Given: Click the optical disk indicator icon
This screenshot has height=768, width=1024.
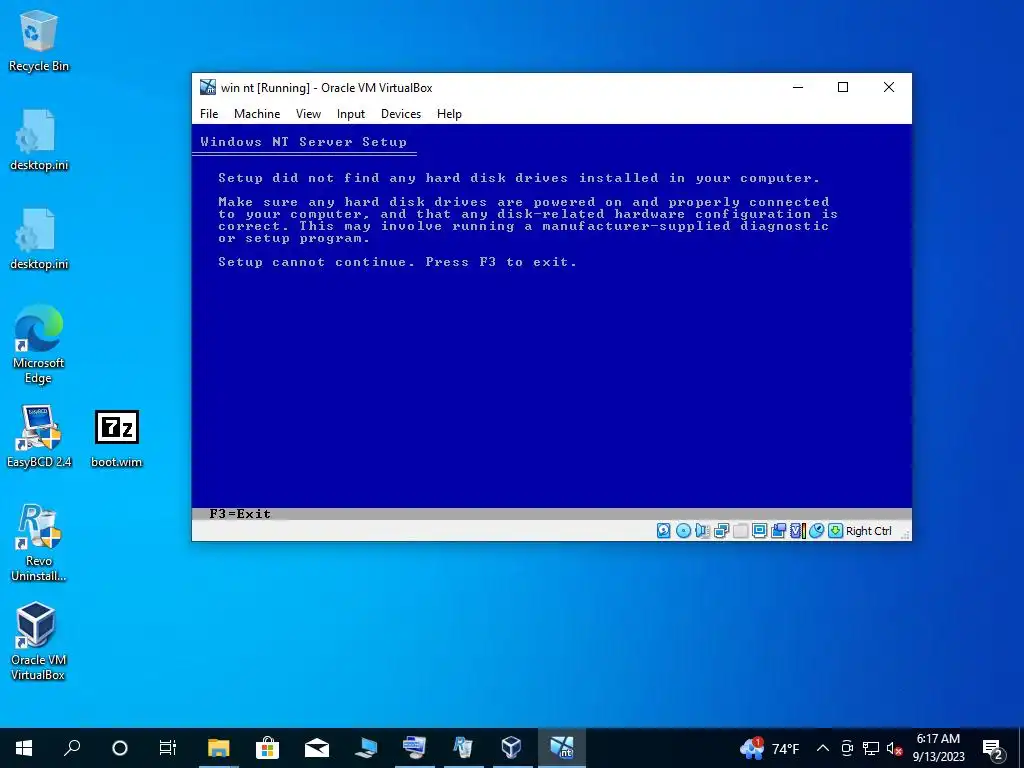Looking at the screenshot, I should (x=683, y=531).
